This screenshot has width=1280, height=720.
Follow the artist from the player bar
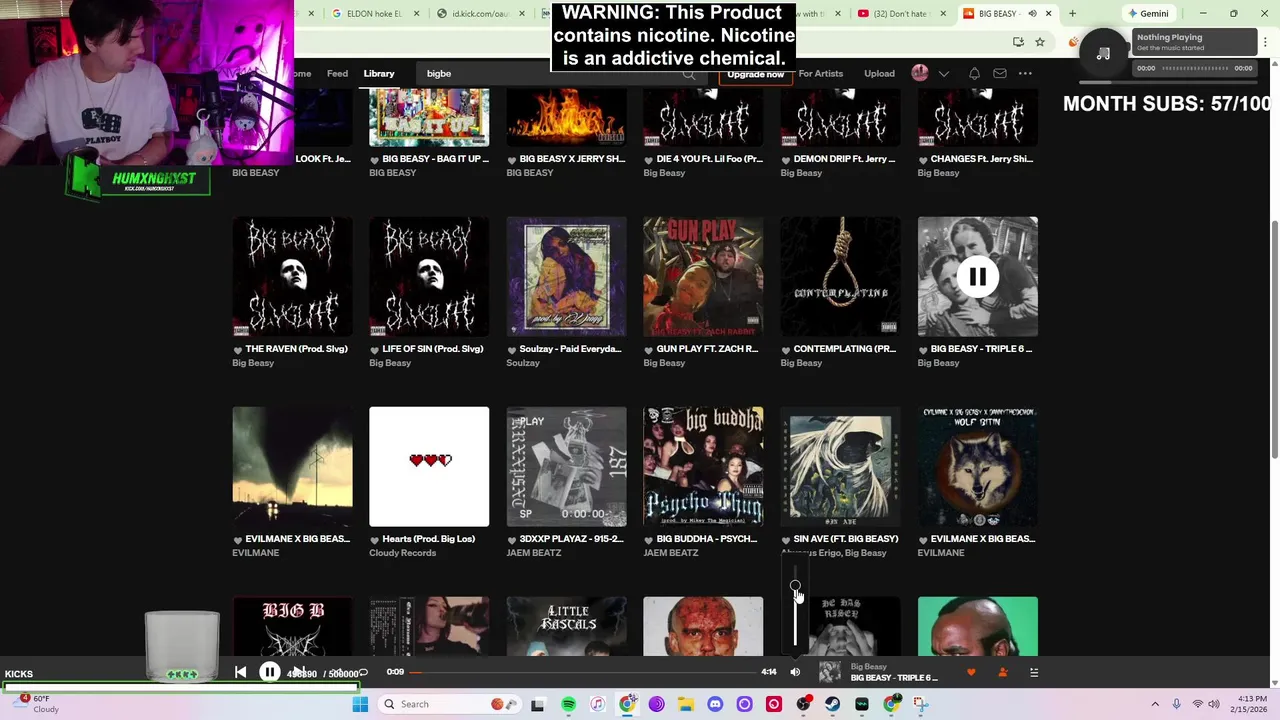[1002, 672]
